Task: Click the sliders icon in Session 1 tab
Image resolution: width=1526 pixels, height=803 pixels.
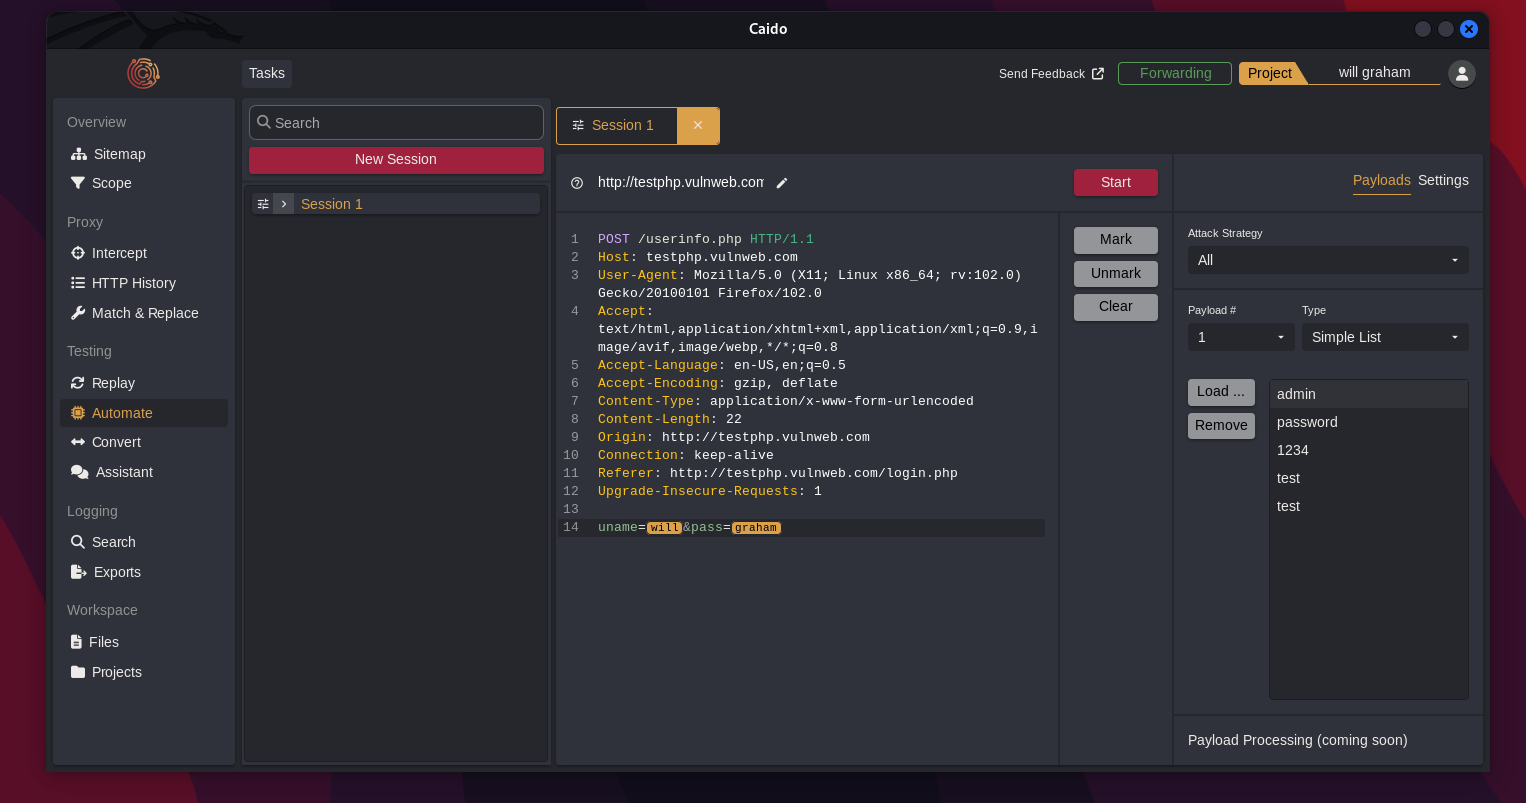Action: [578, 125]
